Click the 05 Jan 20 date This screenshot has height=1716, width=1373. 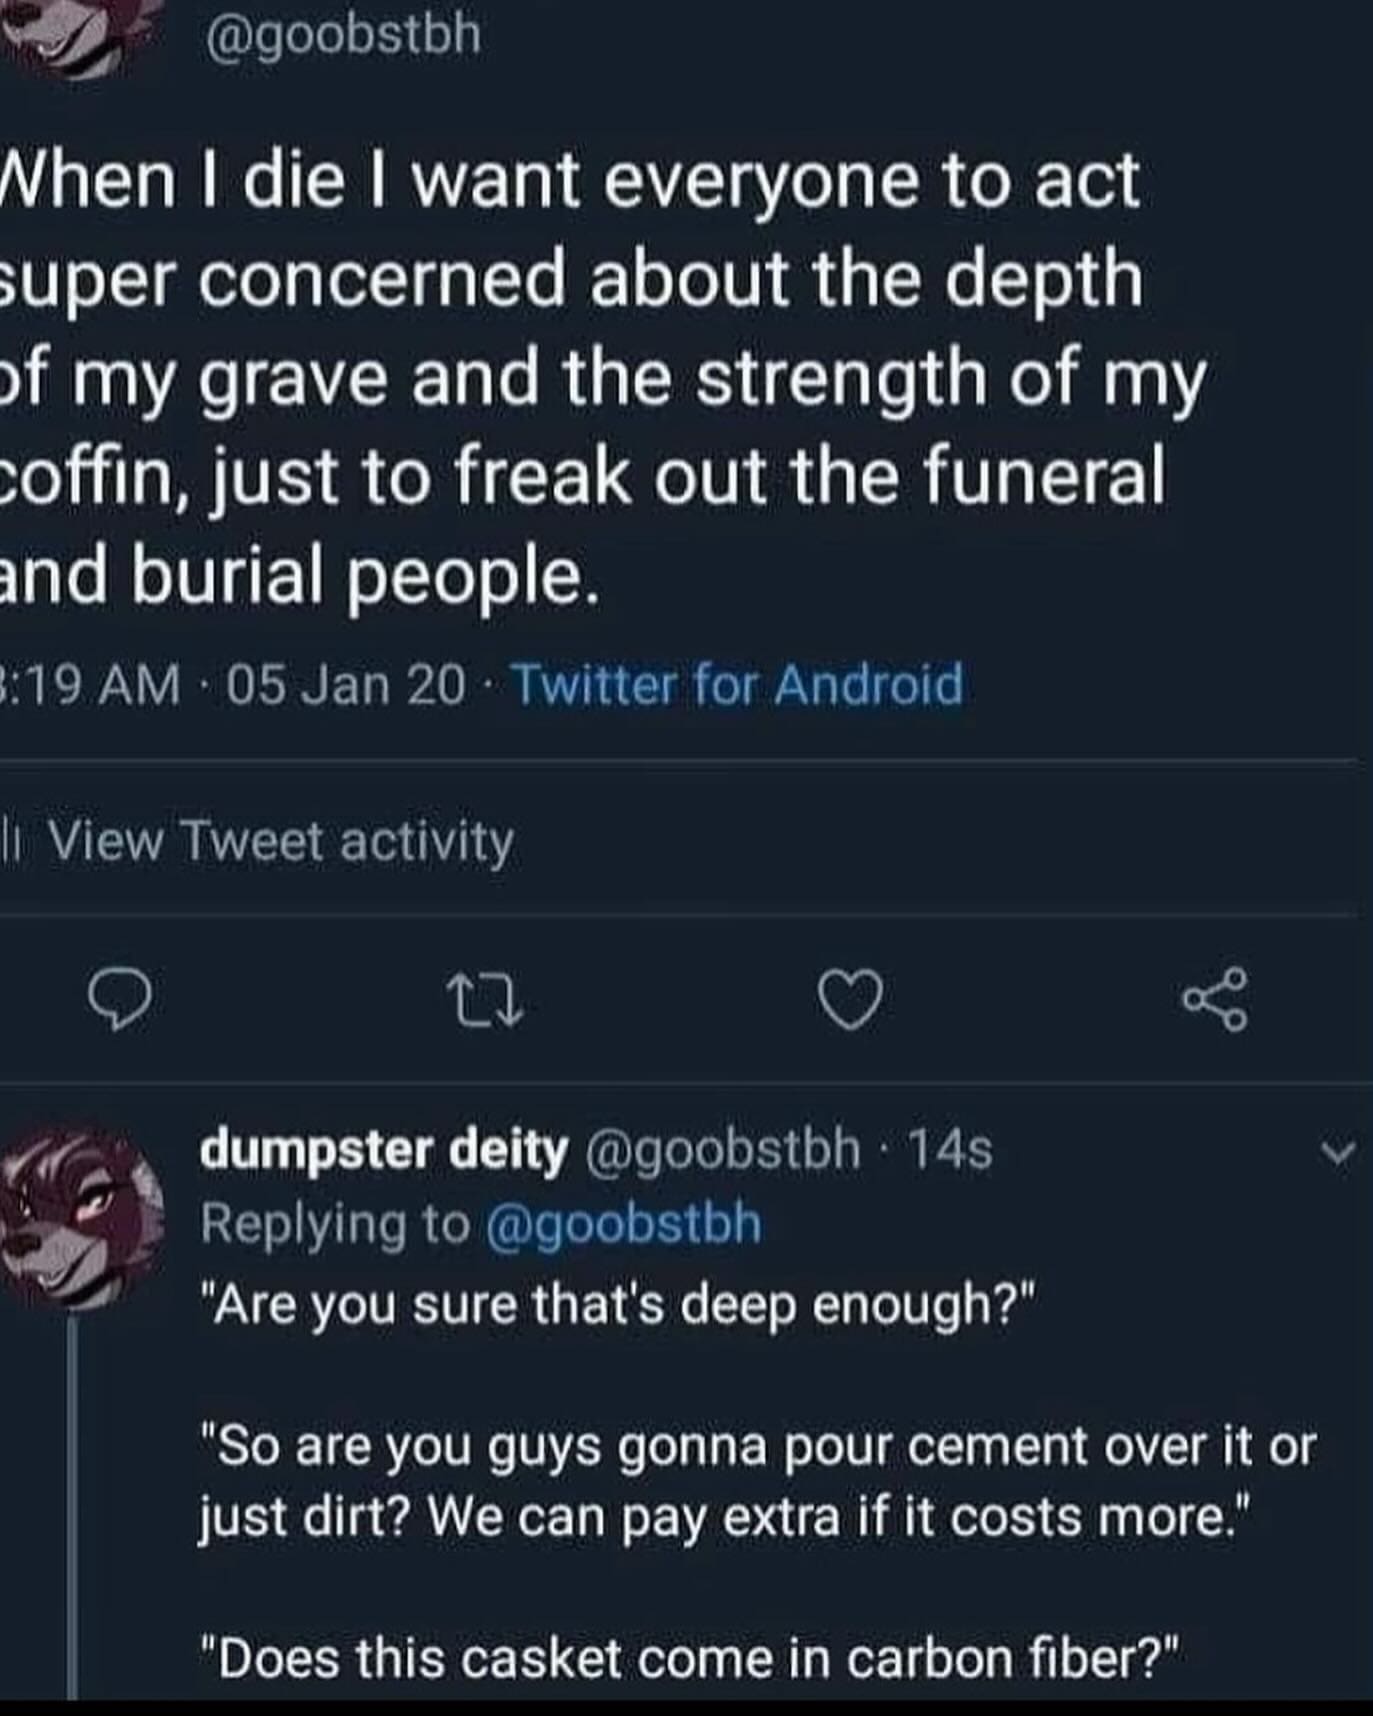(x=346, y=685)
